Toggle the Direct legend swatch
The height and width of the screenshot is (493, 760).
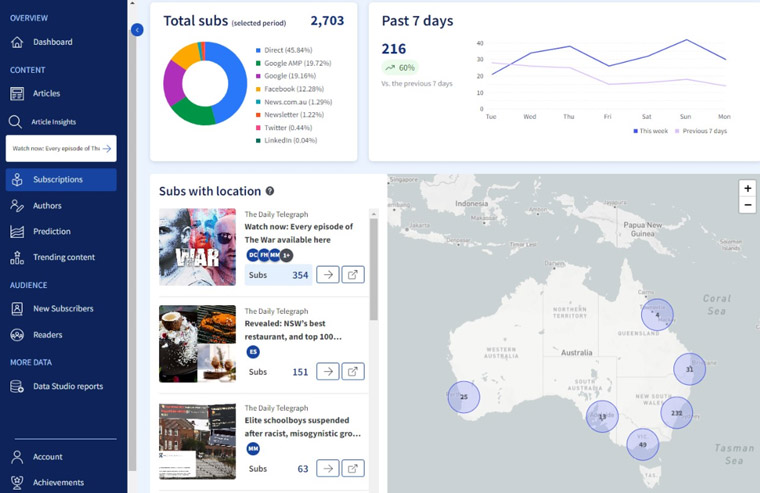point(258,50)
